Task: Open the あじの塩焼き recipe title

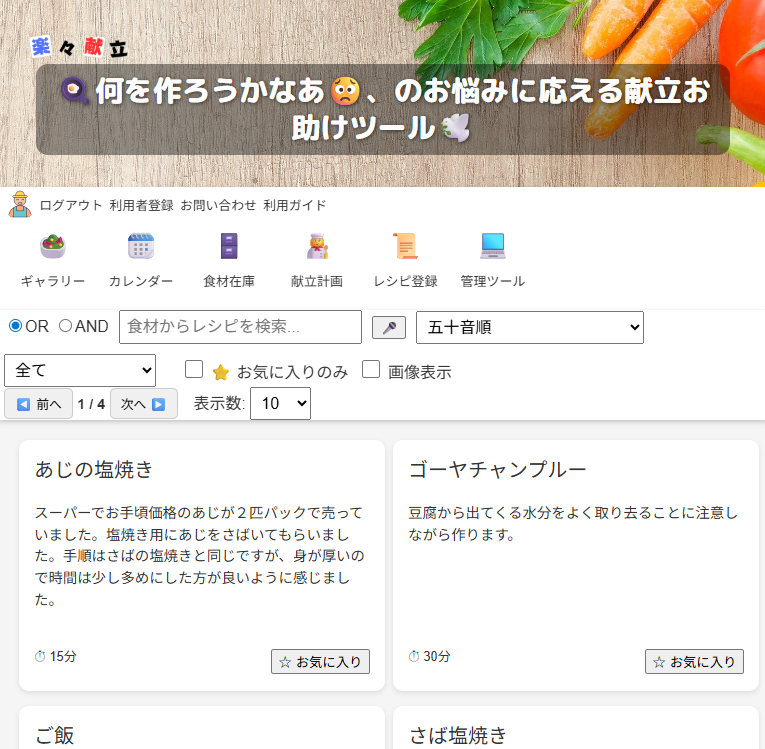Action: (x=94, y=469)
